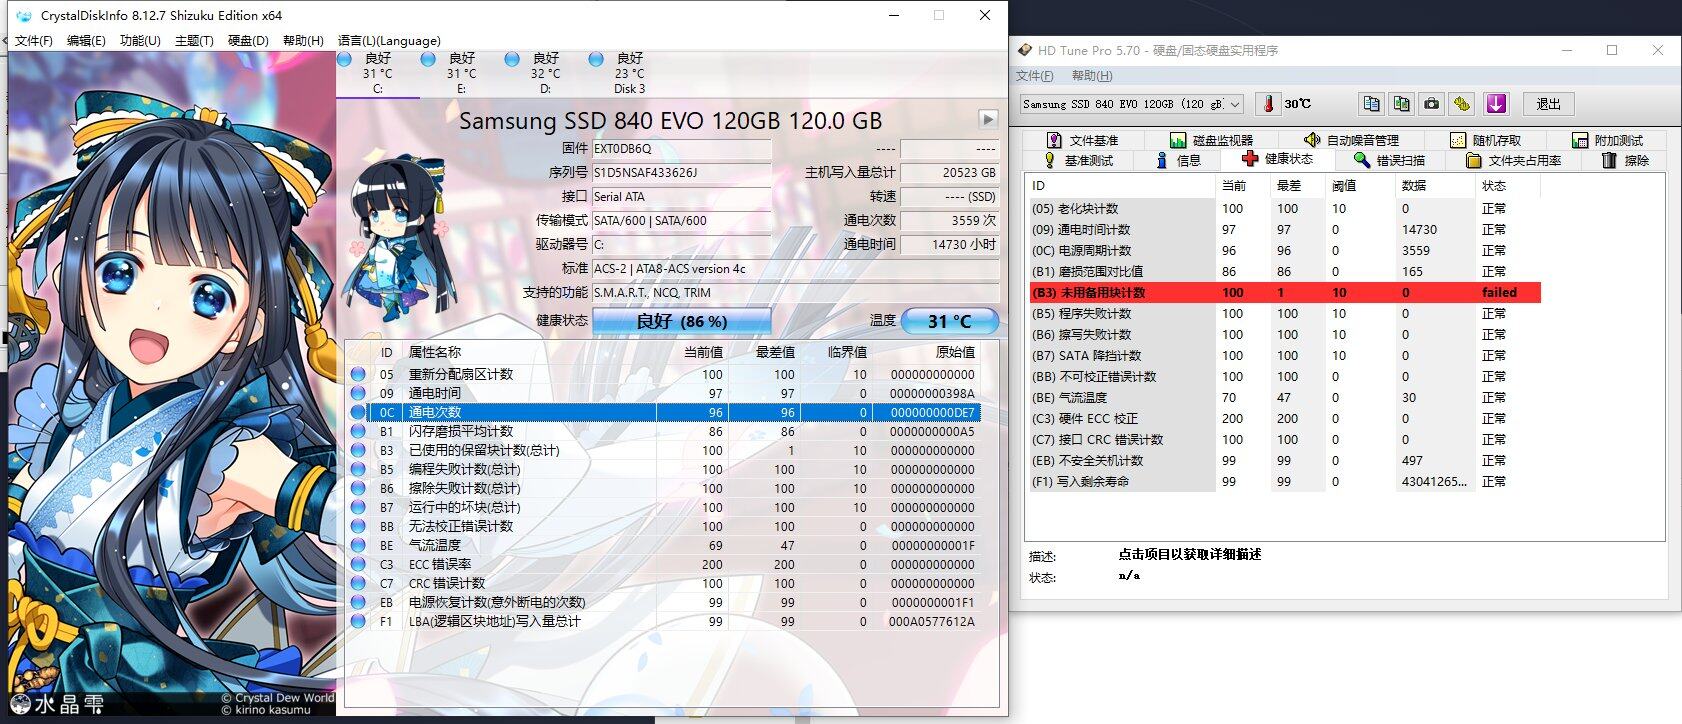Click the copy screenshot icon in HD Tune toolbar

tap(1401, 104)
